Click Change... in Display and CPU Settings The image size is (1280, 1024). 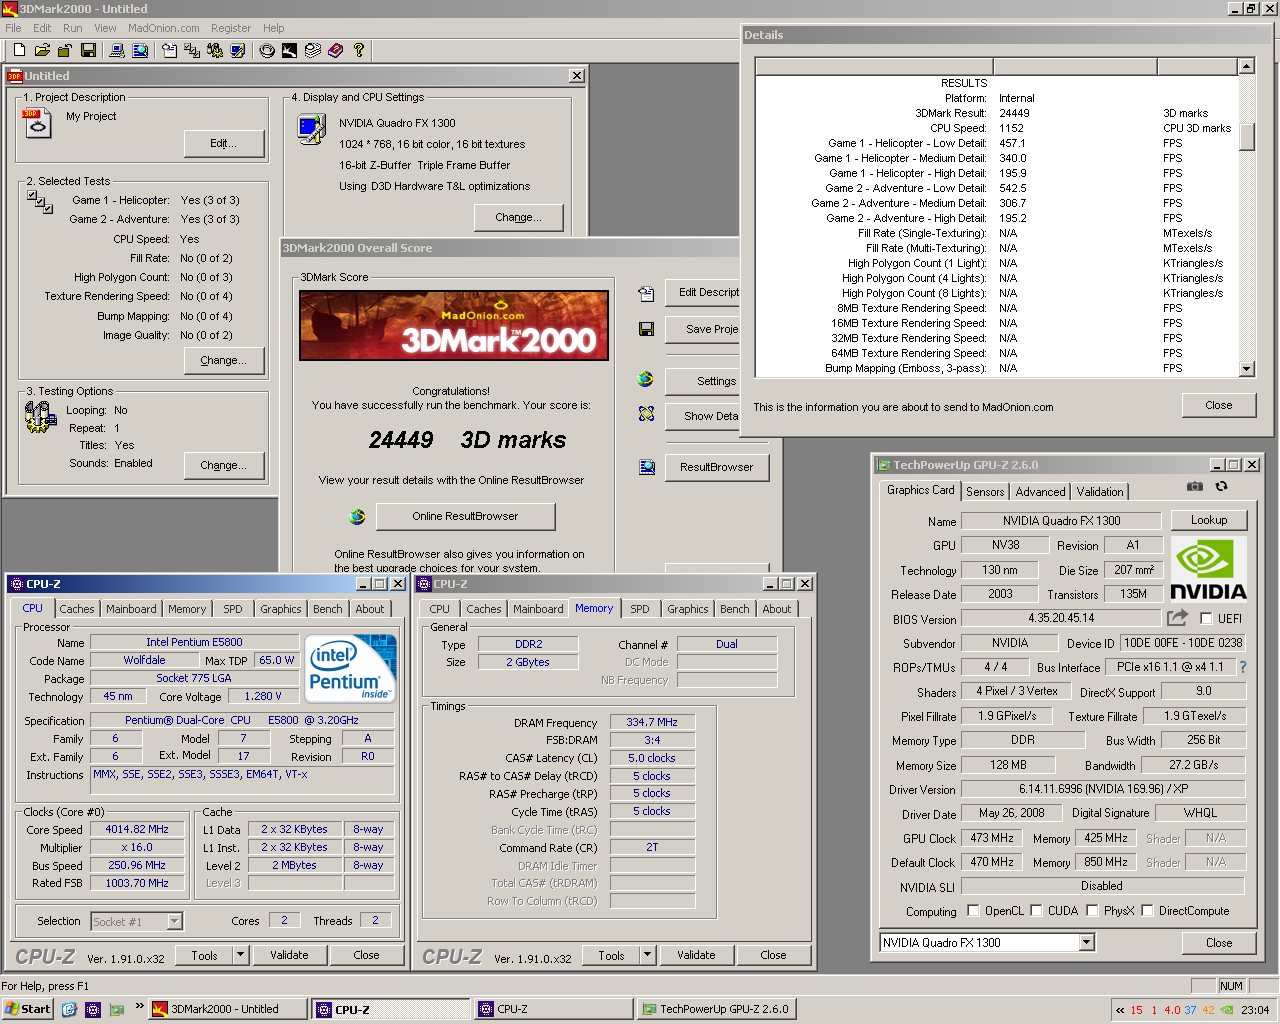(519, 217)
